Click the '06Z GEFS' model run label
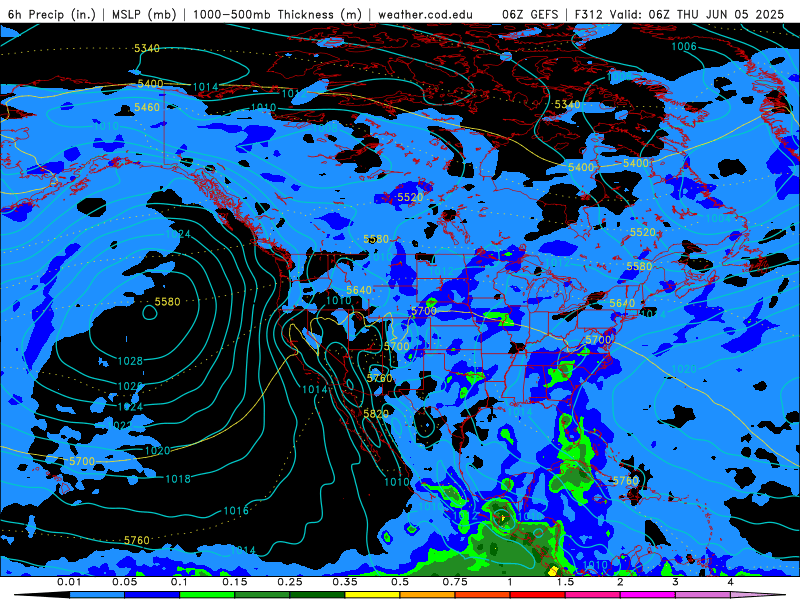The height and width of the screenshot is (600, 800). (530, 14)
